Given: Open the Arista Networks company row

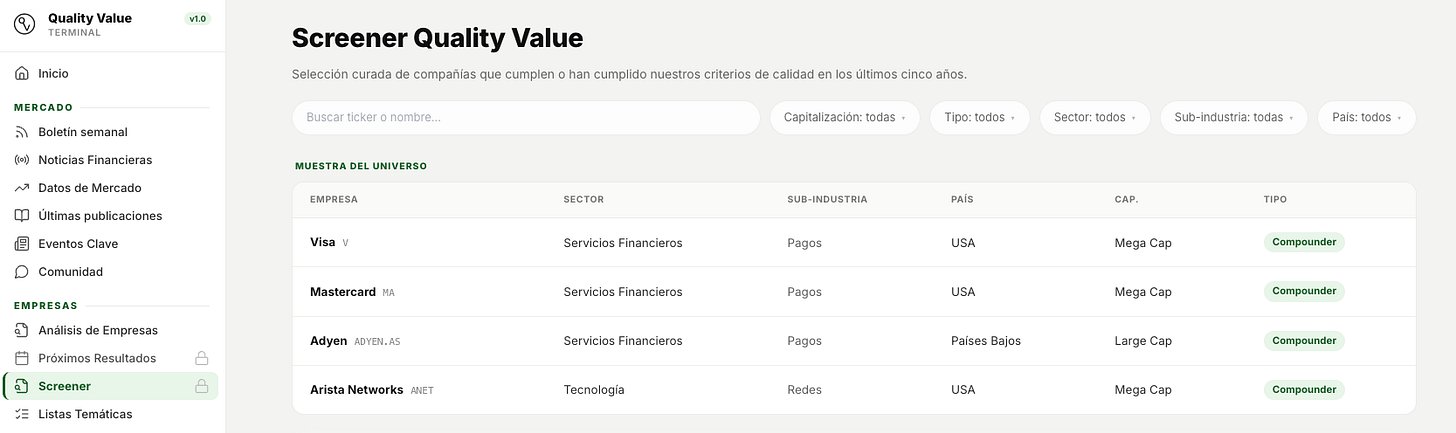Looking at the screenshot, I should (854, 390).
